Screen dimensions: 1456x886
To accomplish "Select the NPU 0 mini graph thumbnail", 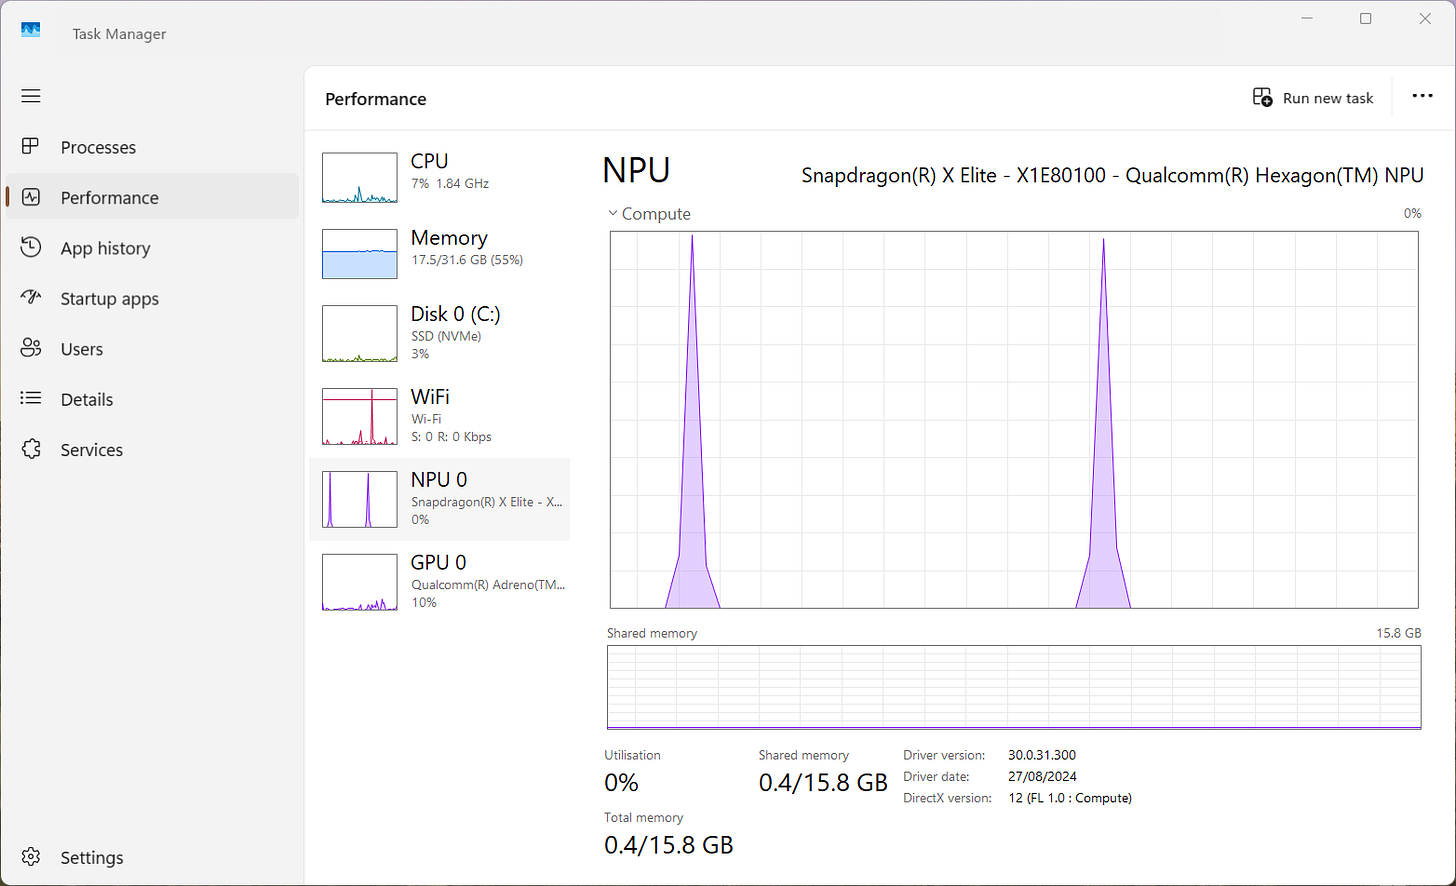I will coord(360,499).
